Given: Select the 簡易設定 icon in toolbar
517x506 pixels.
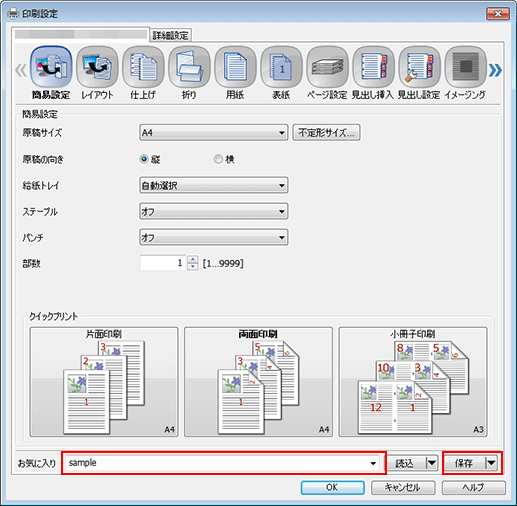Looking at the screenshot, I should [51, 67].
